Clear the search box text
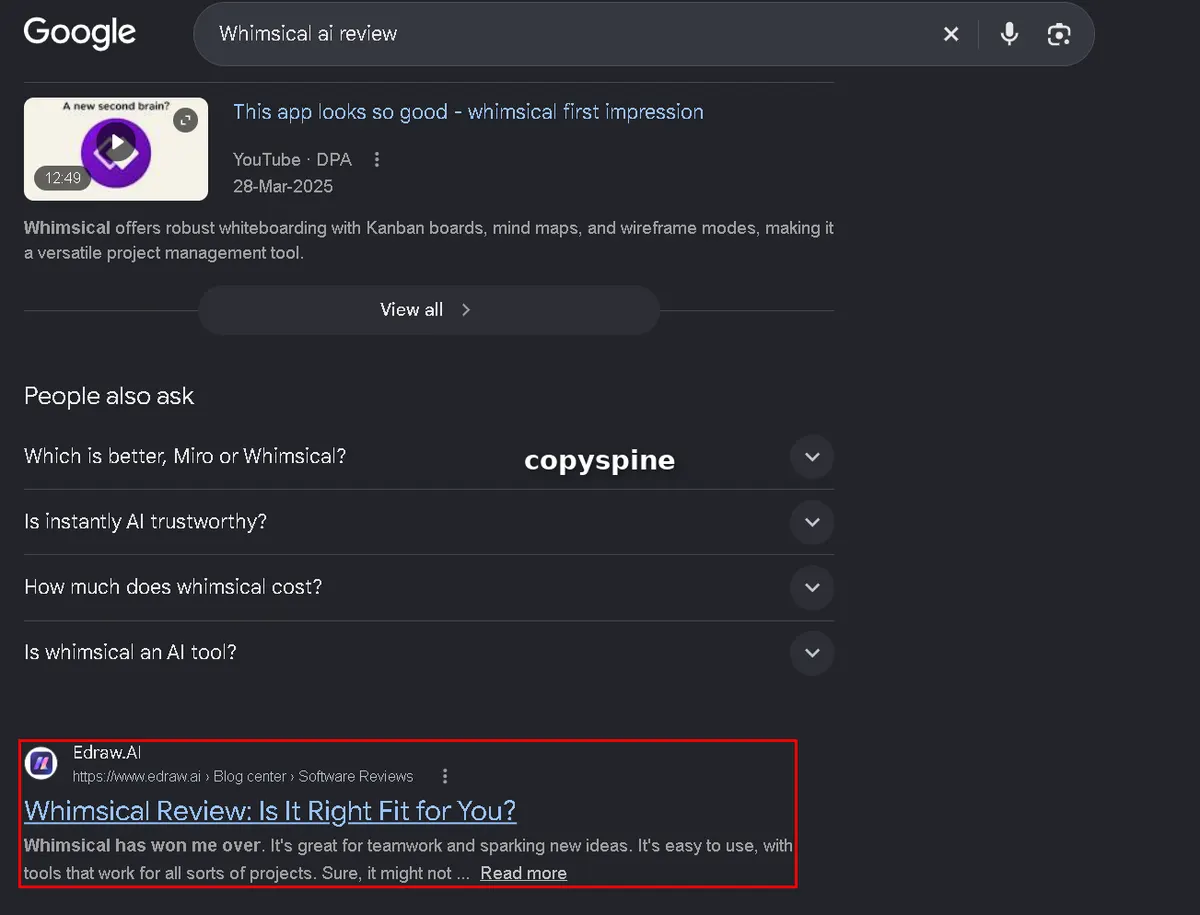The image size is (1200, 915). [951, 34]
